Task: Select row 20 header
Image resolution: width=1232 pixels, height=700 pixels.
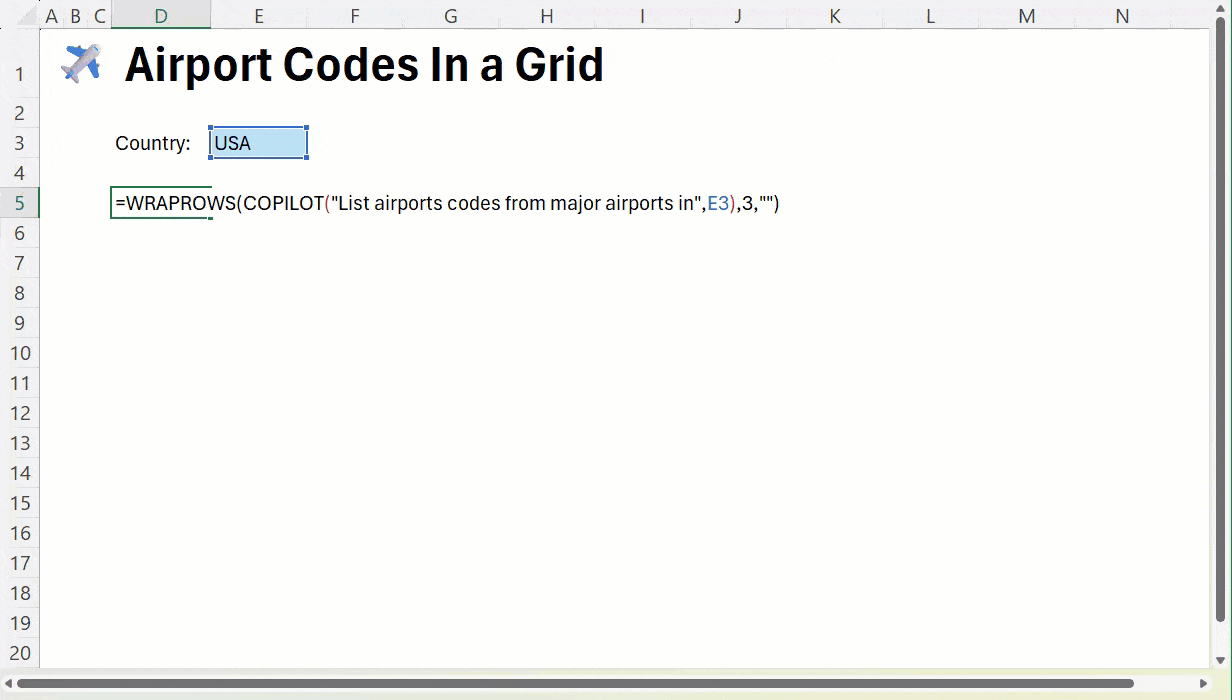Action: pos(20,653)
